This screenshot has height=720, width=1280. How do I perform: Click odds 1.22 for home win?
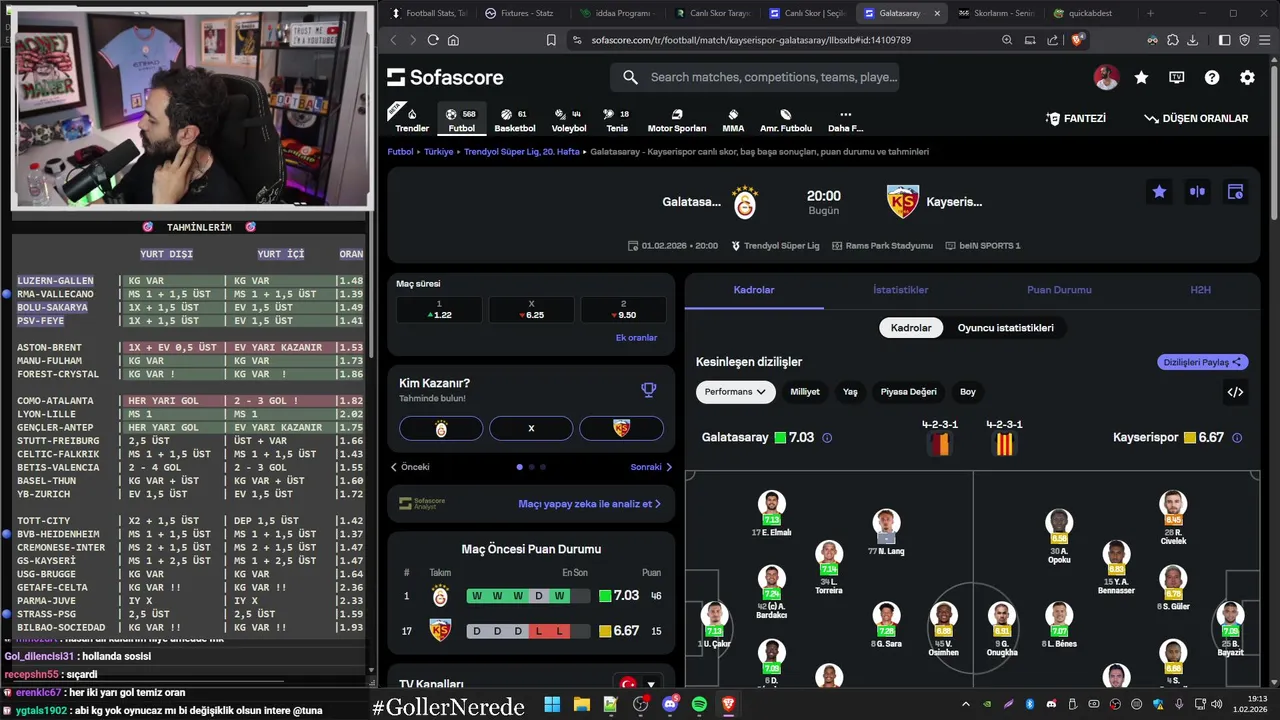(x=441, y=310)
